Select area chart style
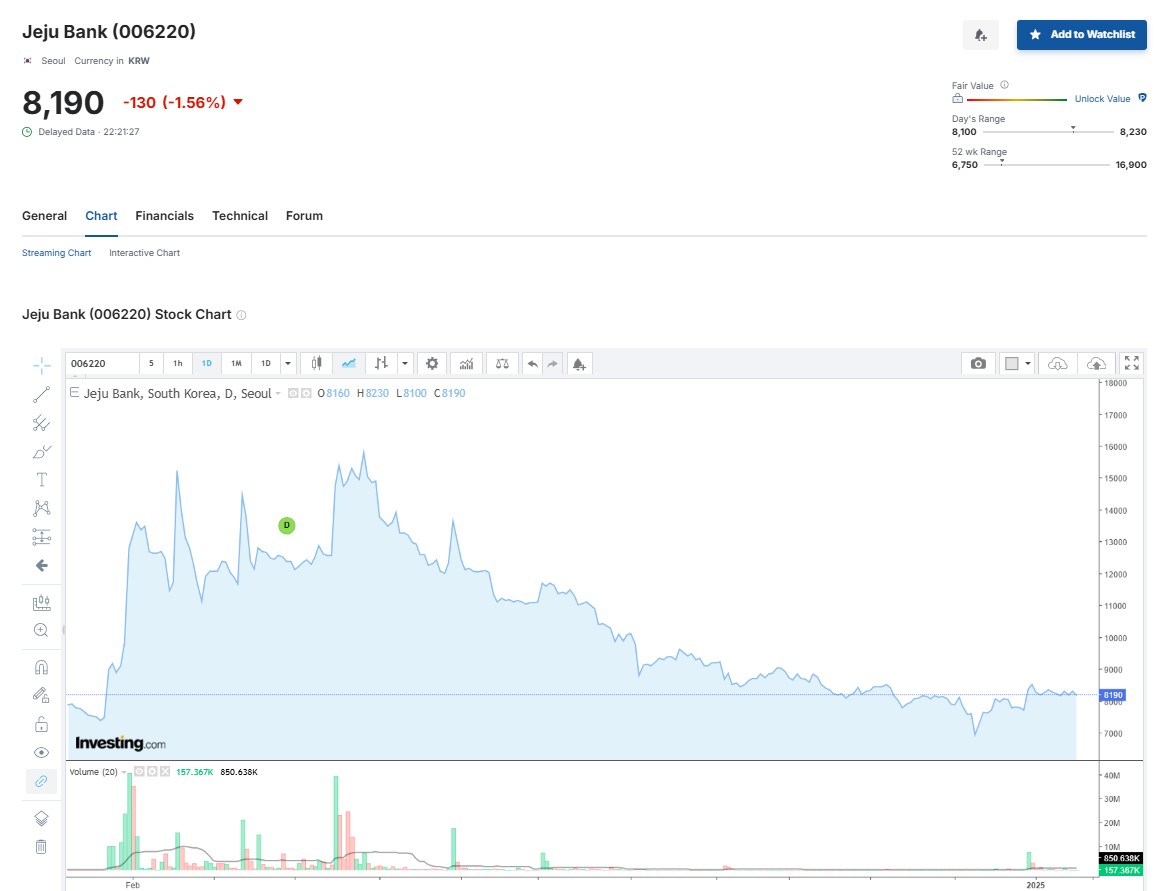1164x891 pixels. point(349,363)
